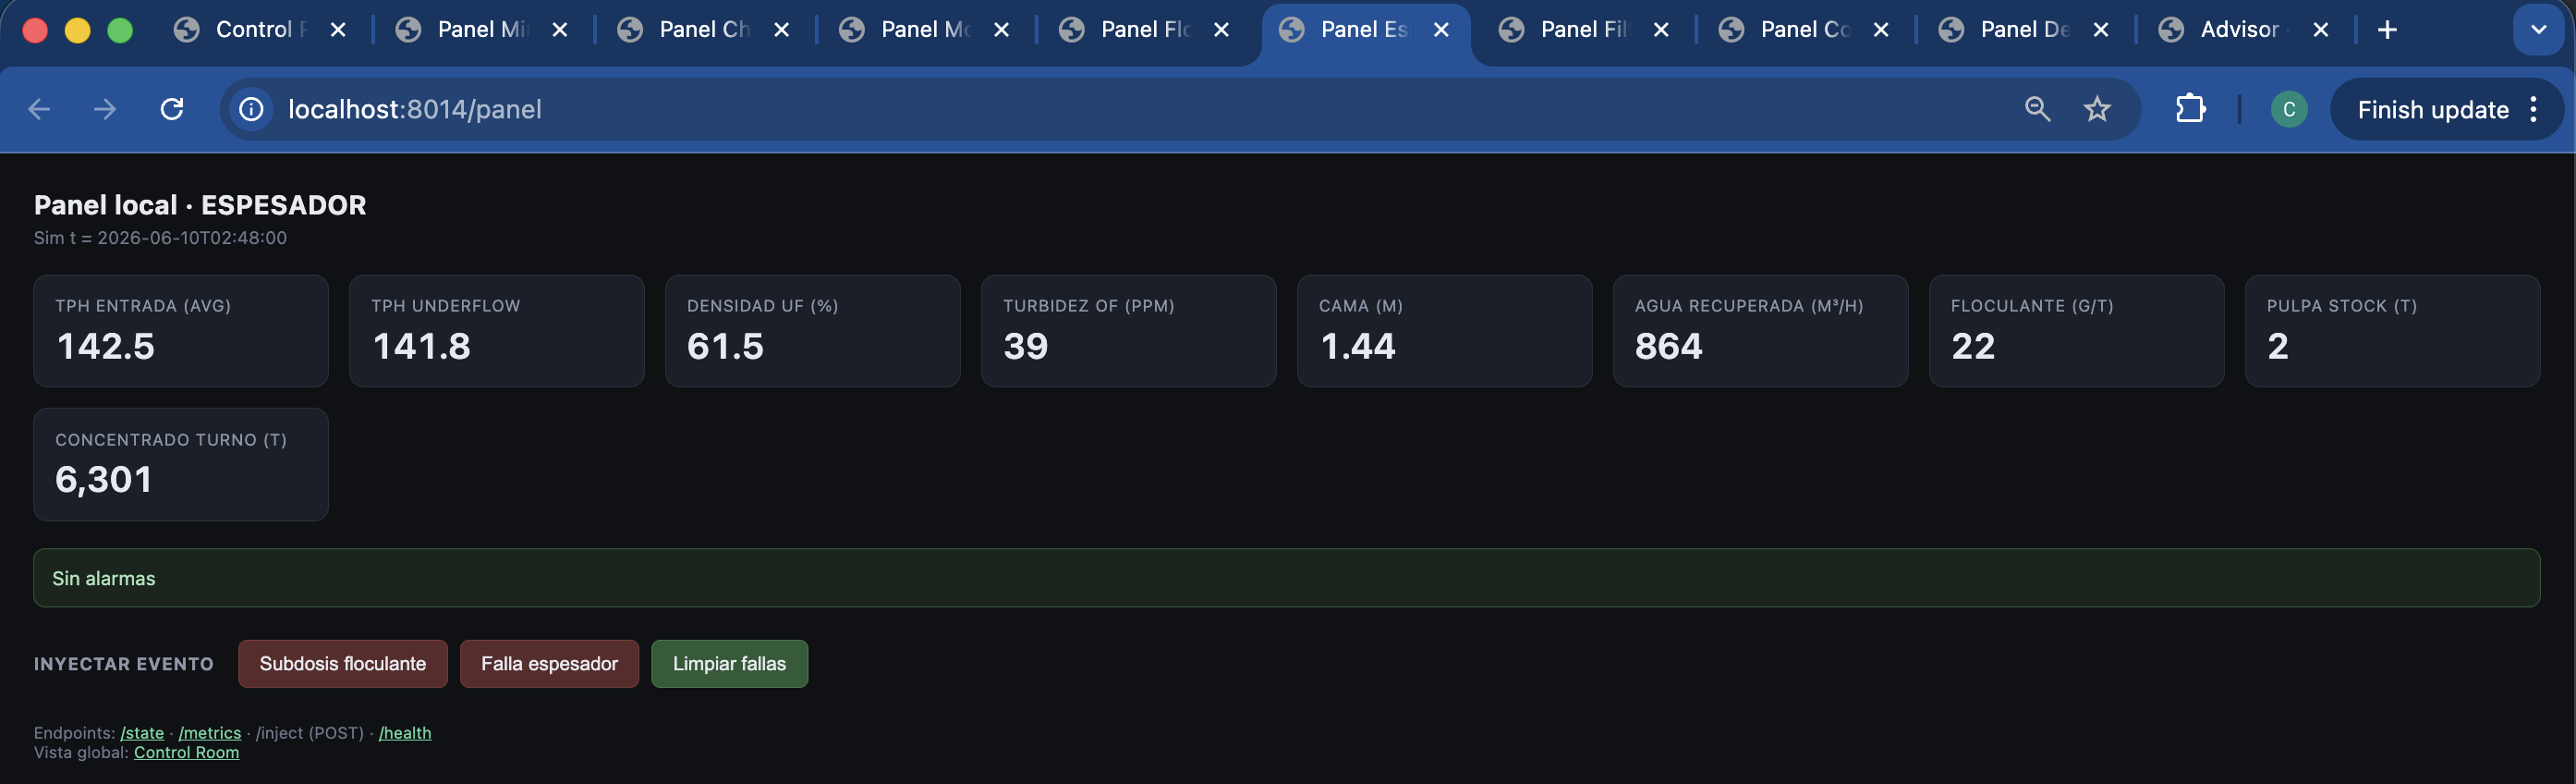2576x784 pixels.
Task: Open the zoom magnifier icon in address bar
Action: (x=2037, y=109)
